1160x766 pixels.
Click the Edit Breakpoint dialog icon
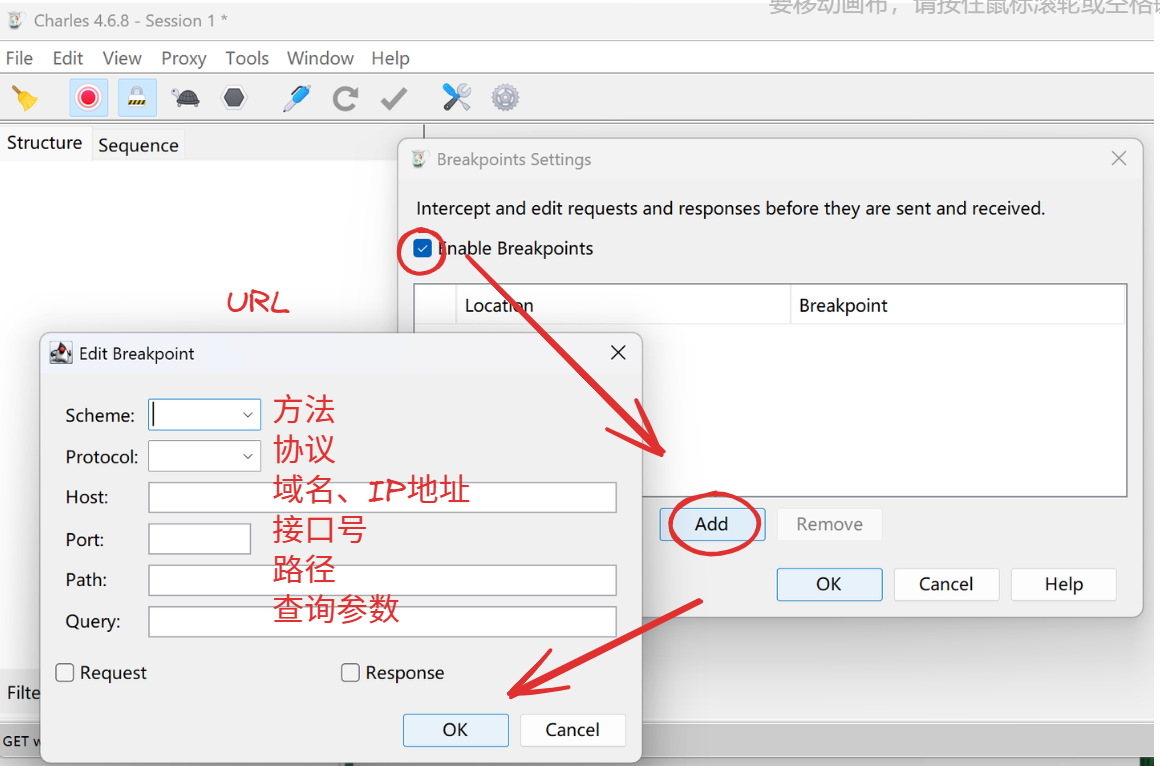coord(61,353)
